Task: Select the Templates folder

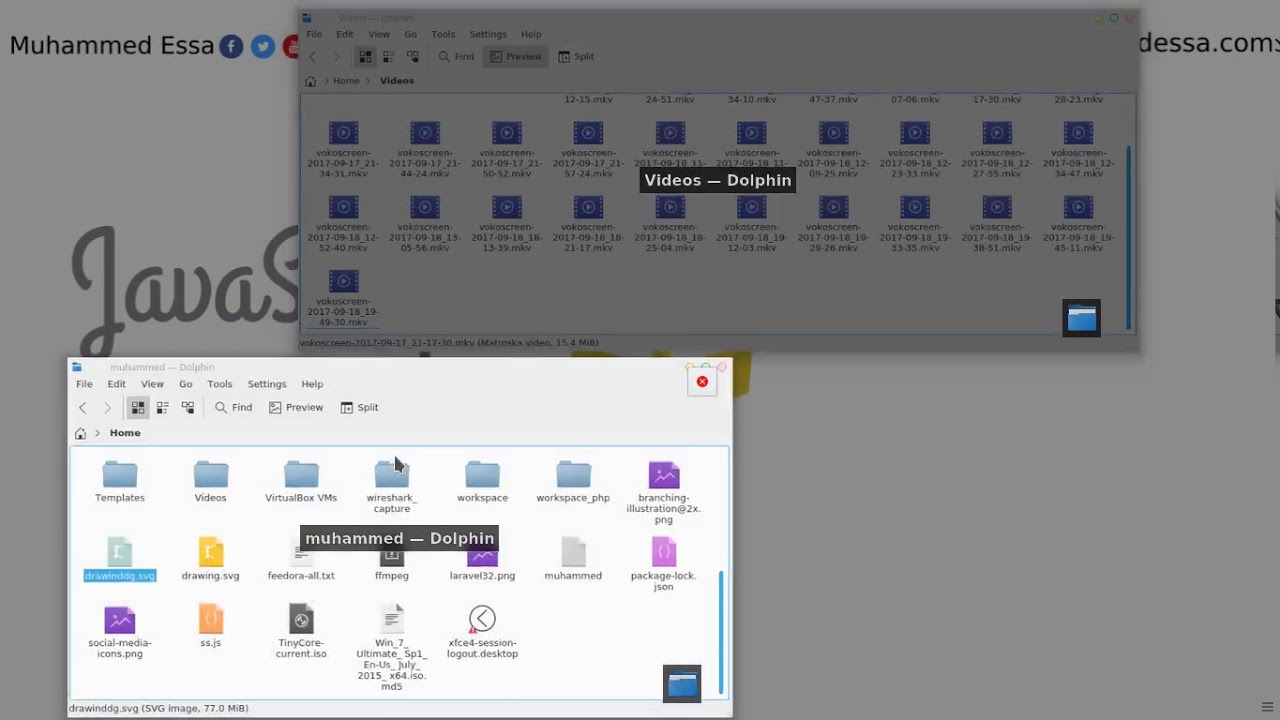Action: (x=120, y=481)
